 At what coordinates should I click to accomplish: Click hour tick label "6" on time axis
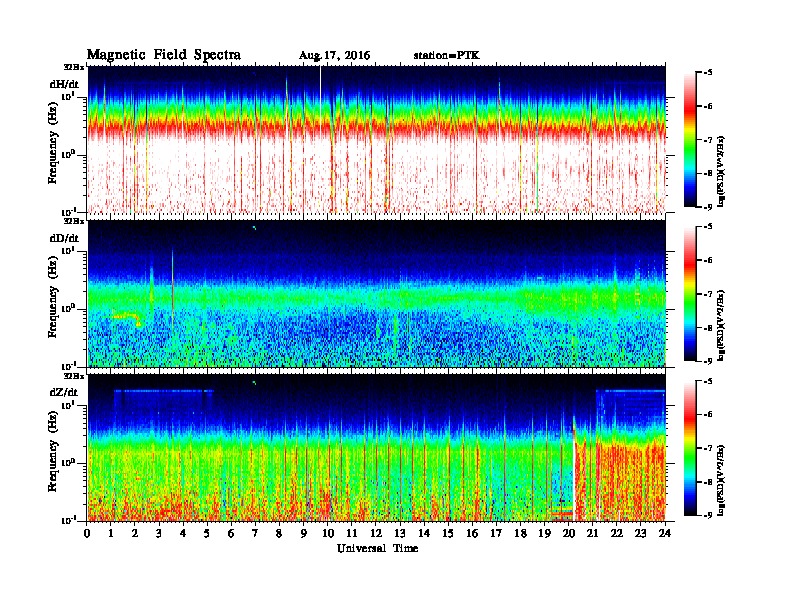(231, 533)
